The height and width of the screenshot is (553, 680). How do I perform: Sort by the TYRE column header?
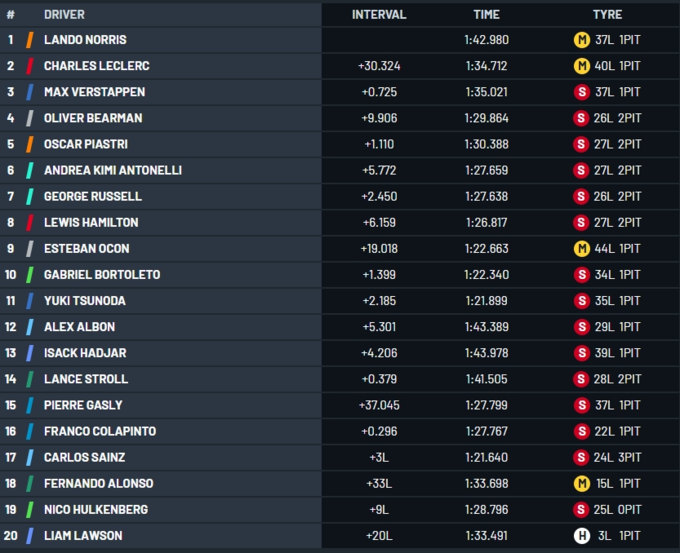pos(607,15)
